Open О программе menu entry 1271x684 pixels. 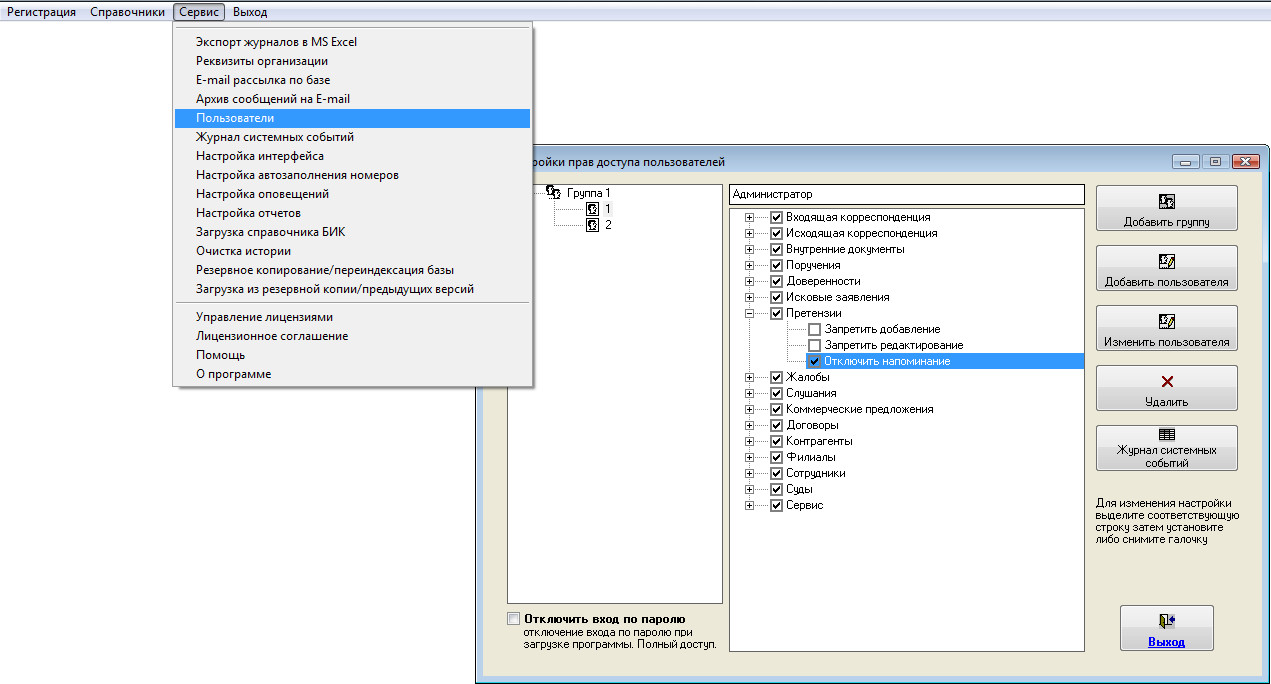click(353, 374)
